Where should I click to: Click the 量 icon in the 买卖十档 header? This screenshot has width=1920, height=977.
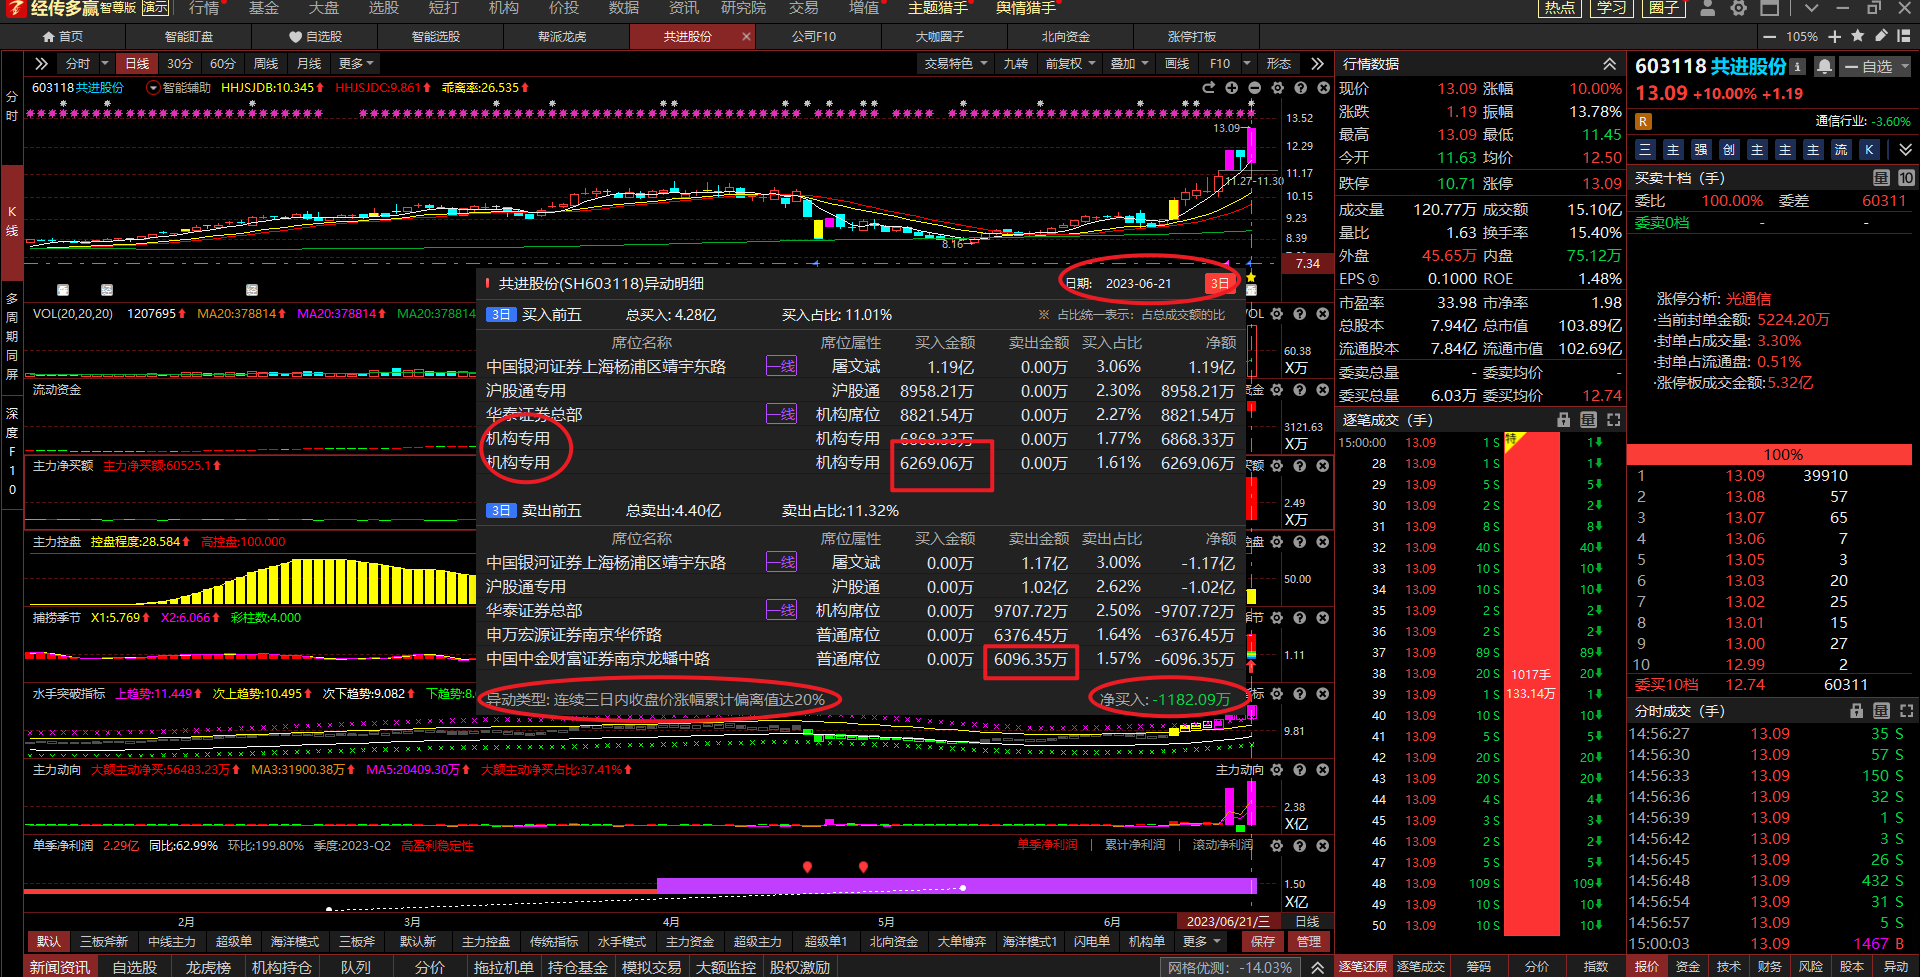pyautogui.click(x=1881, y=178)
